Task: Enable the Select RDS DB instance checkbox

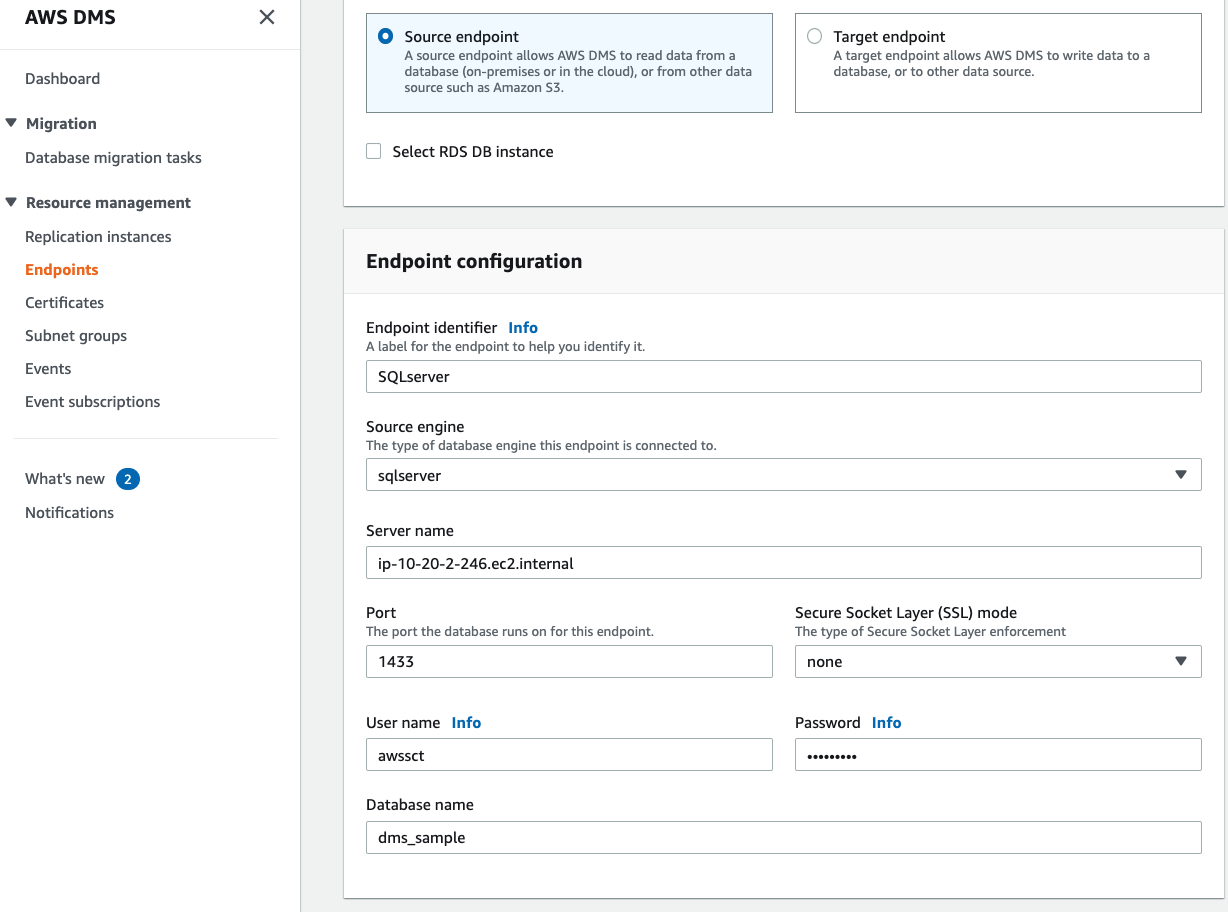Action: (x=374, y=152)
